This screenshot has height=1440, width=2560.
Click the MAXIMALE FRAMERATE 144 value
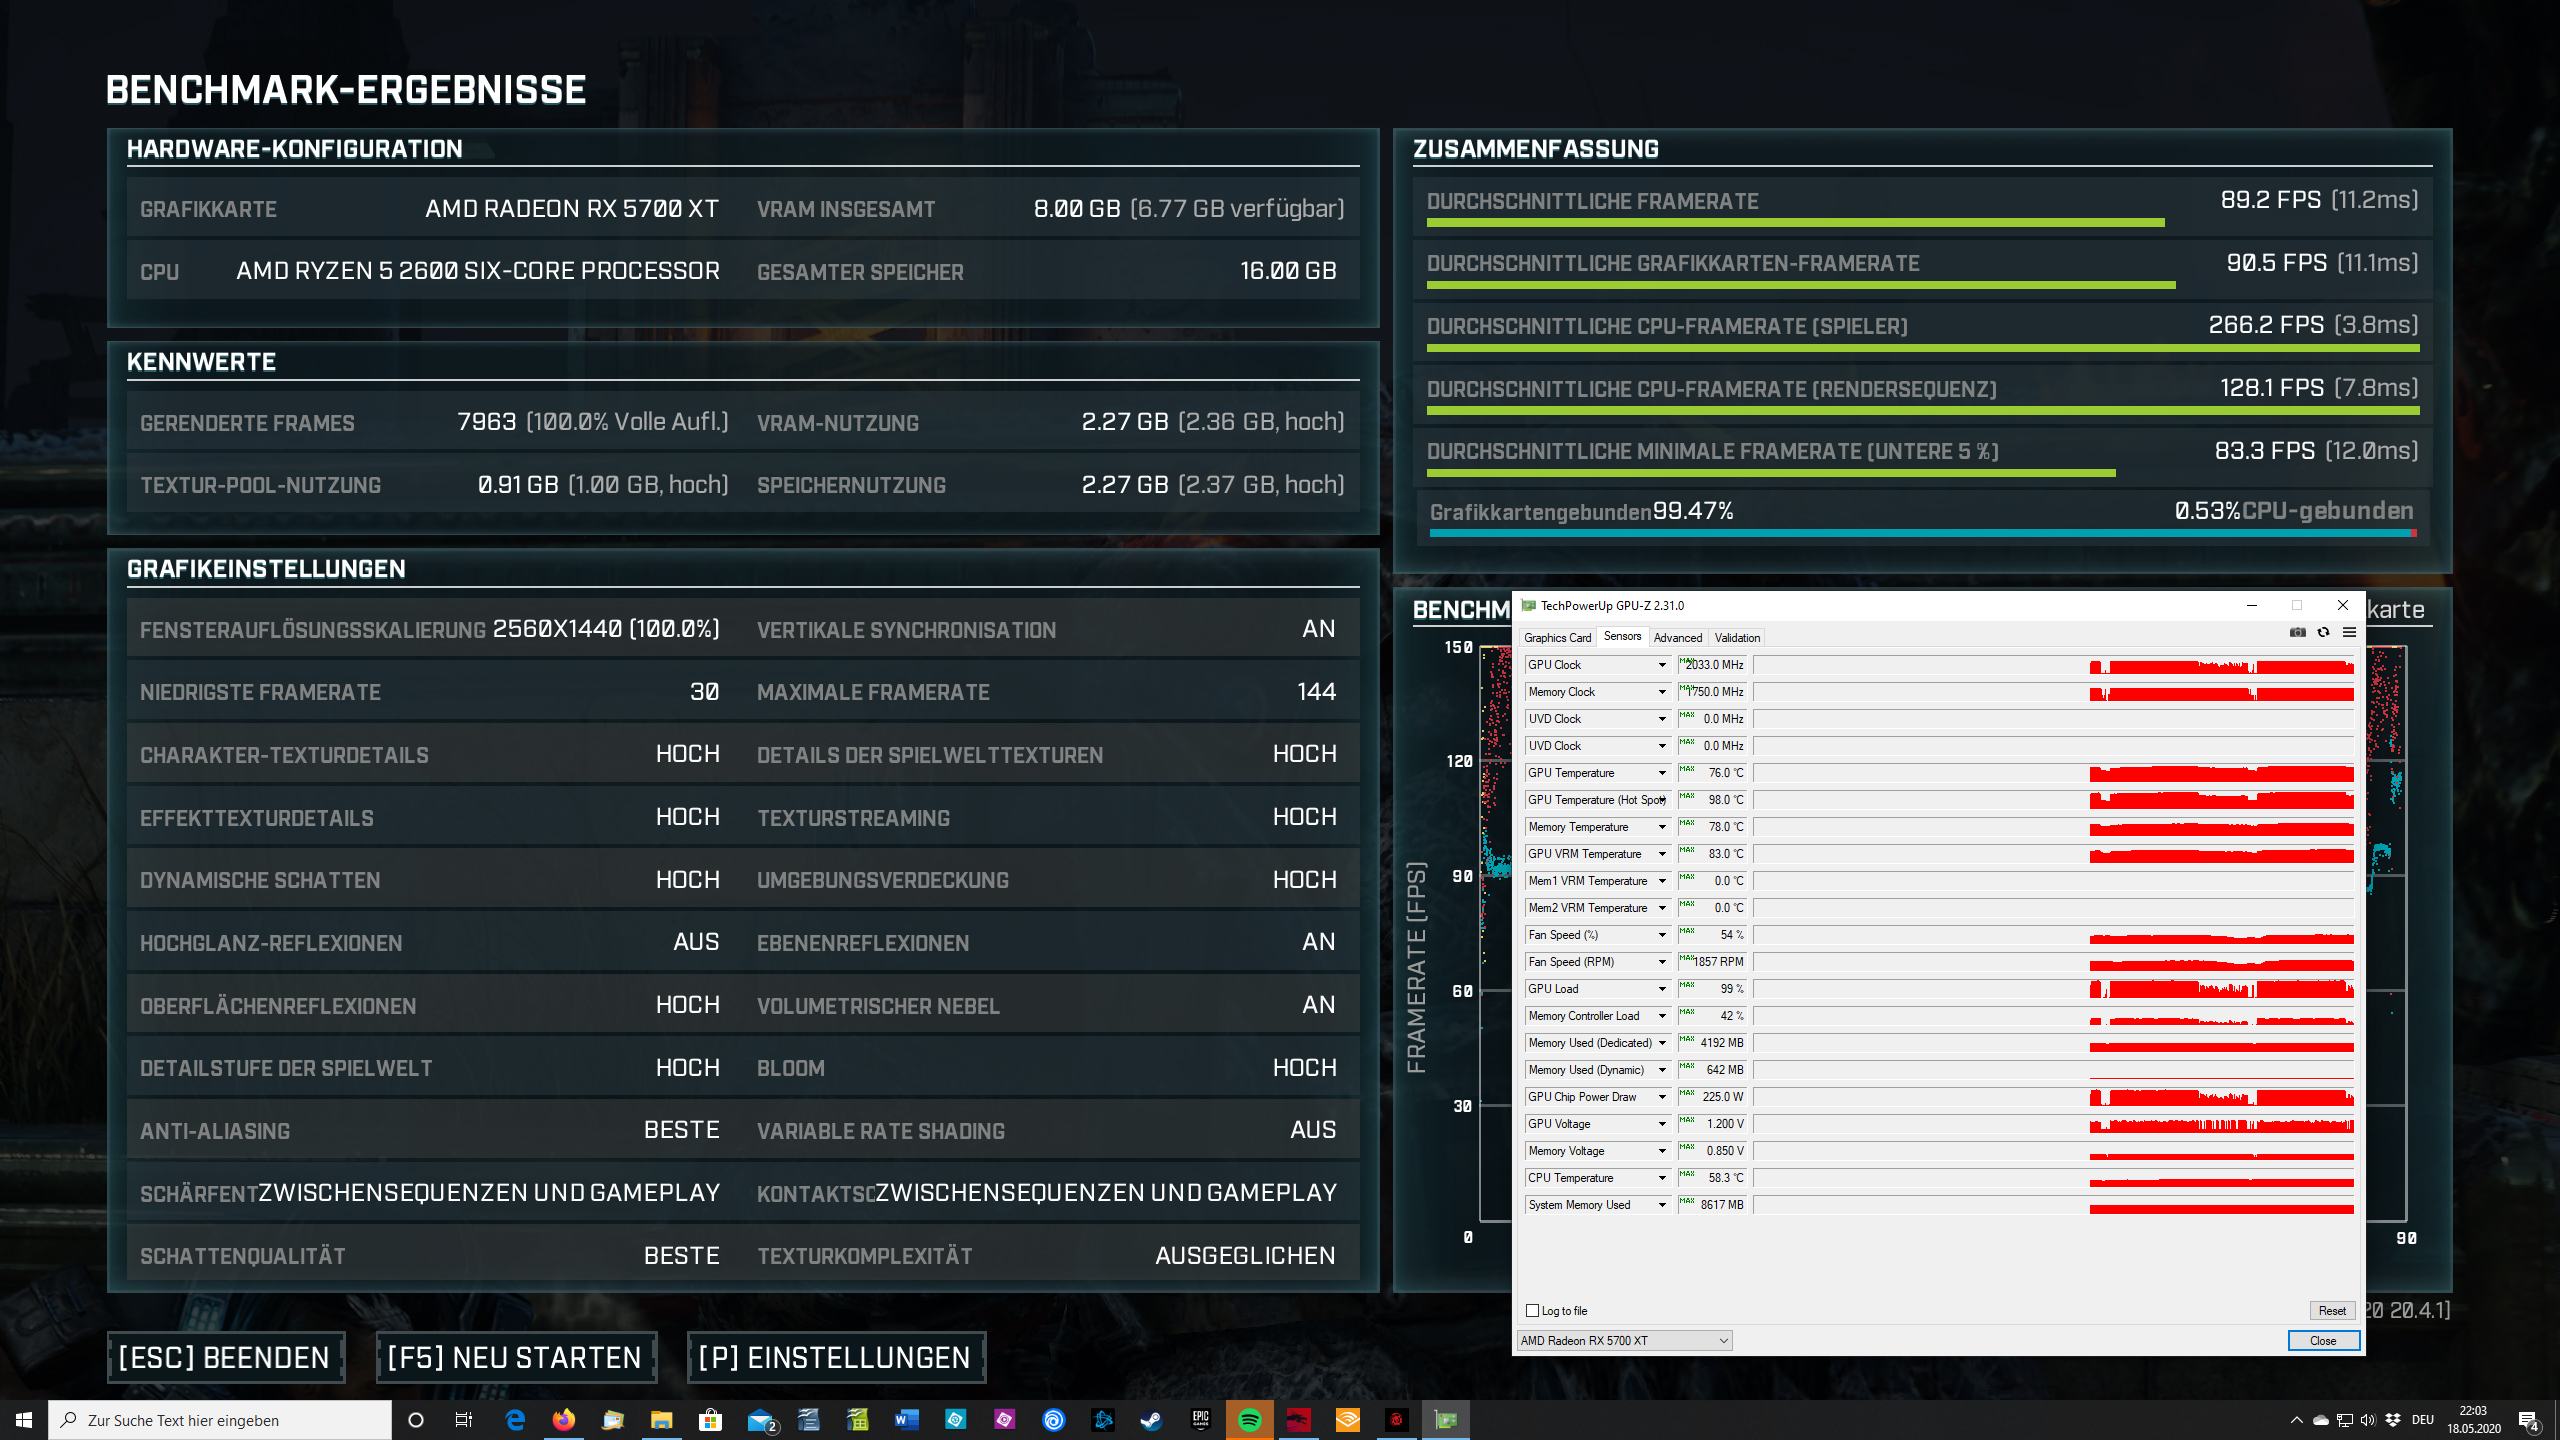(1316, 692)
